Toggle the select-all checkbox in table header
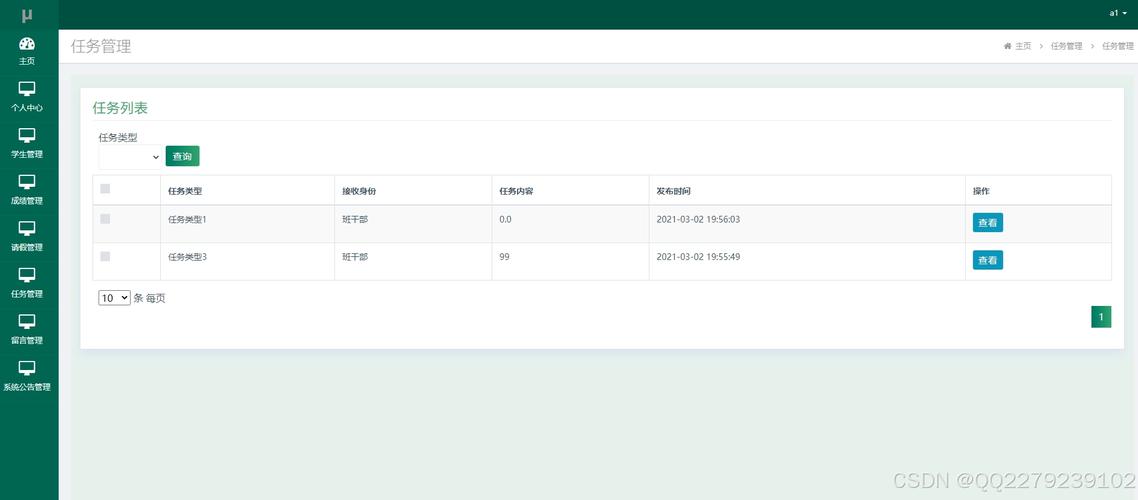 click(x=105, y=189)
